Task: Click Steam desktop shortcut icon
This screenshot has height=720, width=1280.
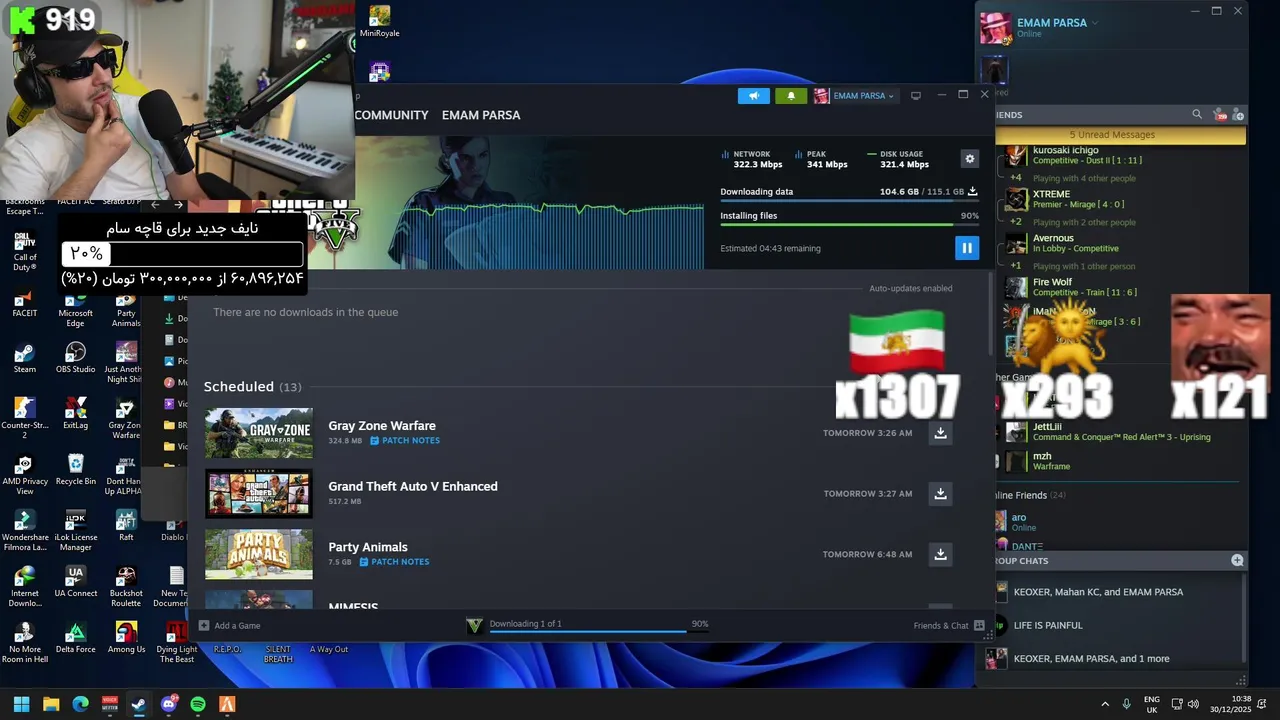Action: (25, 358)
